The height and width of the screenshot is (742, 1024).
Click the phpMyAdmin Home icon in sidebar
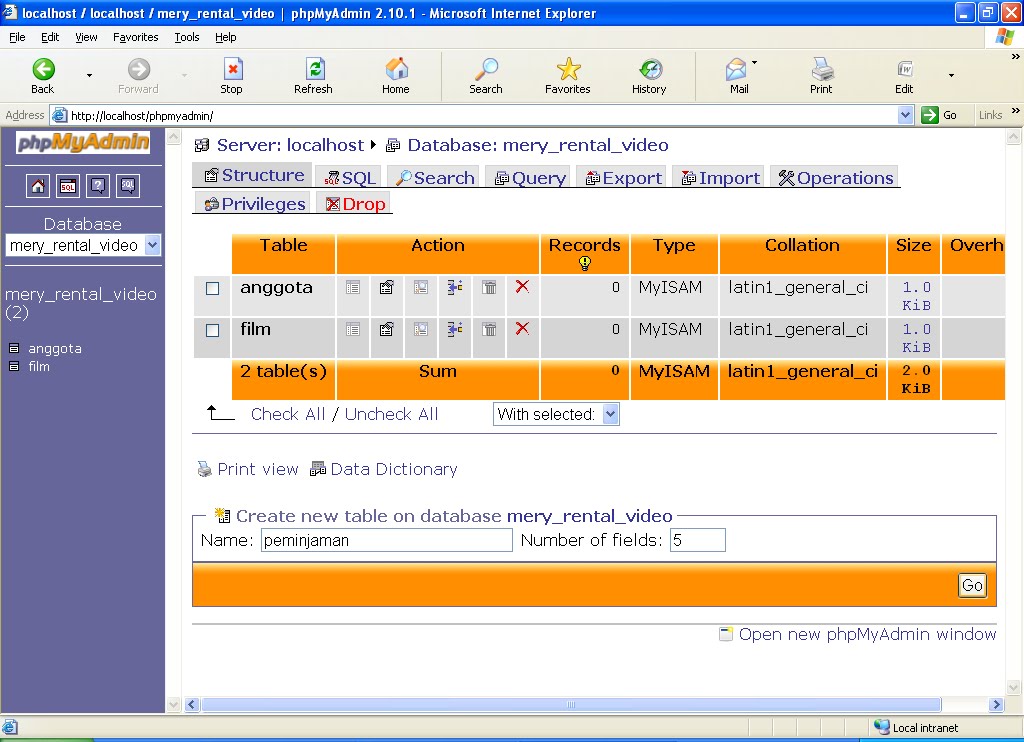click(x=38, y=186)
